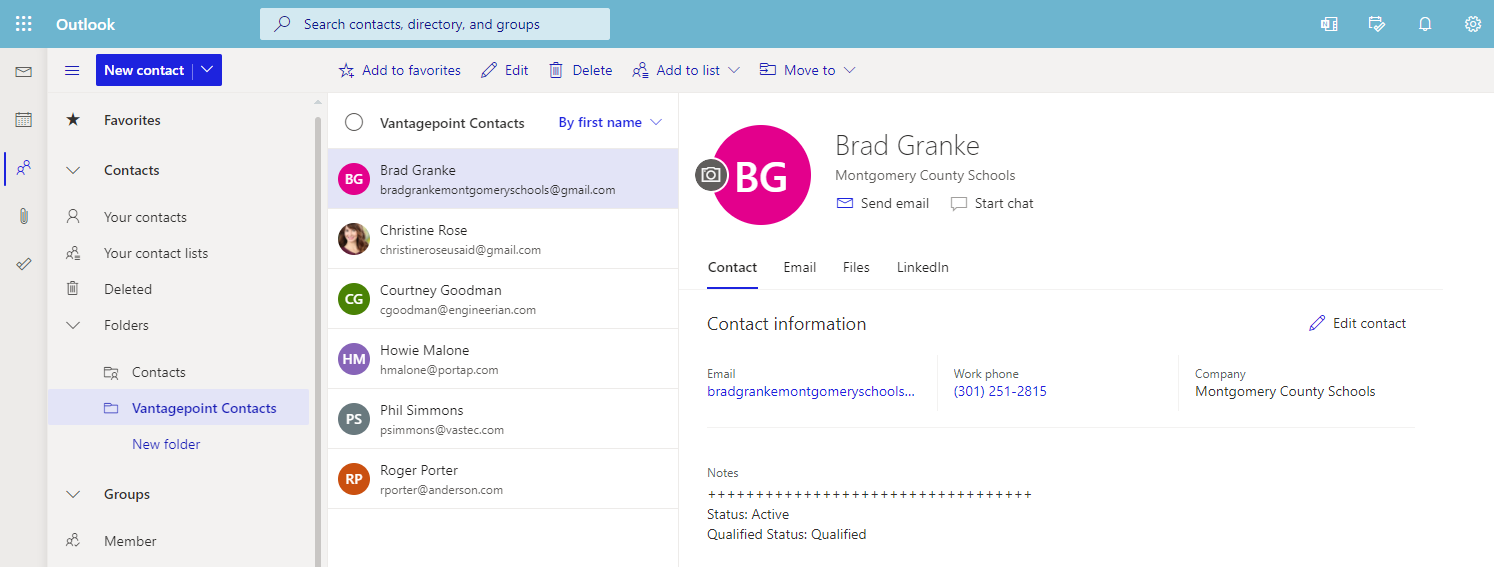The image size is (1494, 567).
Task: Switch to the Contact tab
Action: [732, 267]
